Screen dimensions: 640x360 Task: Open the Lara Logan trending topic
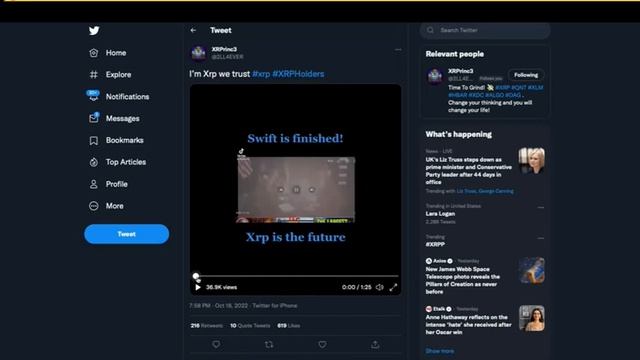point(440,214)
